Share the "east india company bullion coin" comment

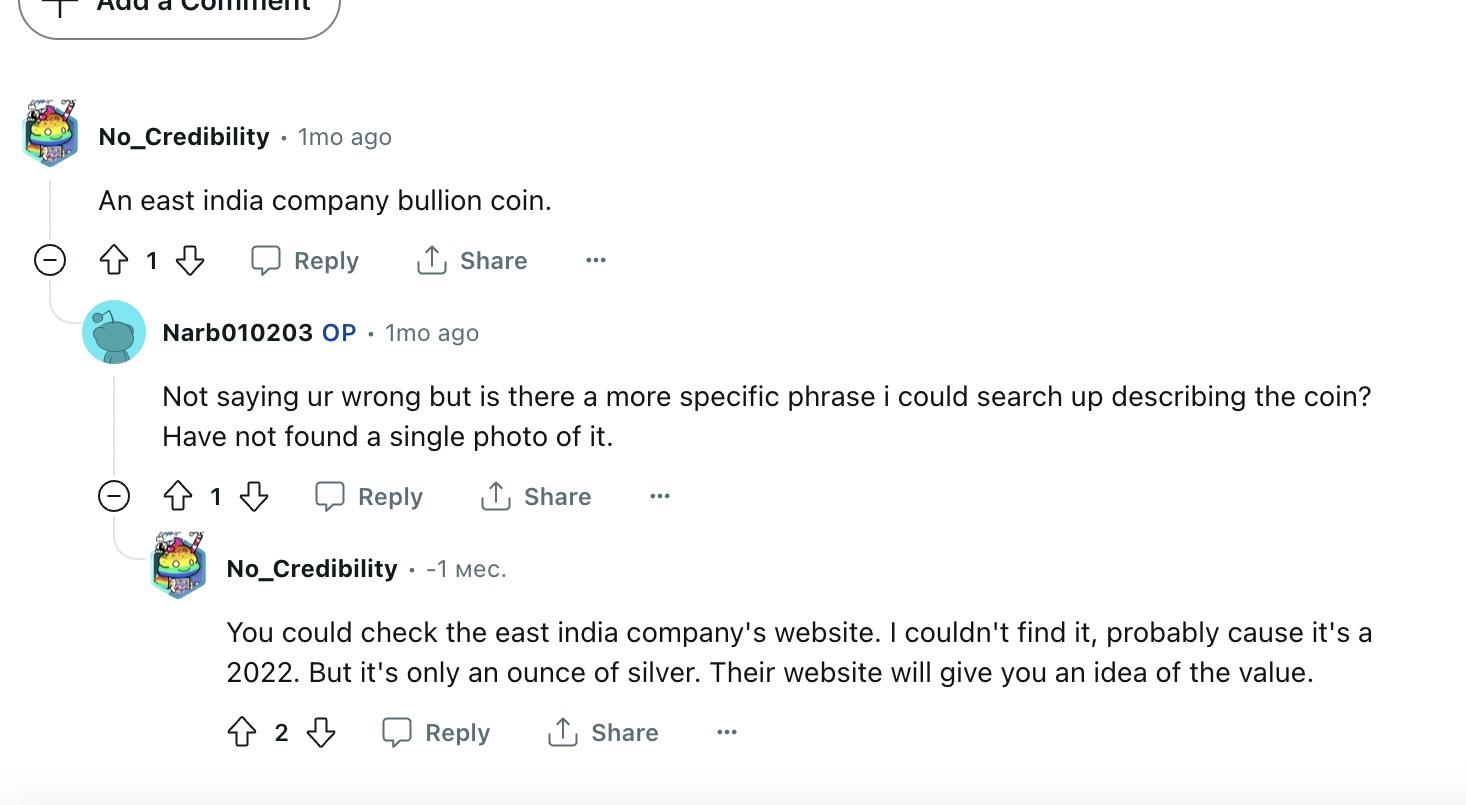pyautogui.click(x=472, y=261)
